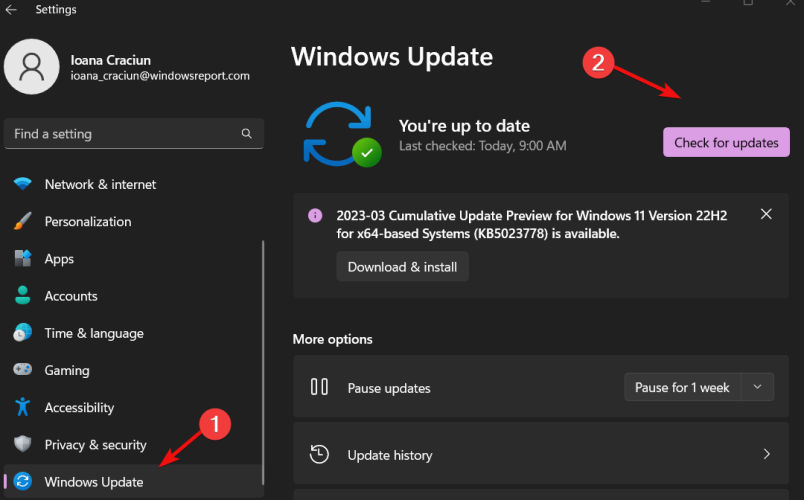
Task: Click the Check for updates button
Action: tap(726, 142)
